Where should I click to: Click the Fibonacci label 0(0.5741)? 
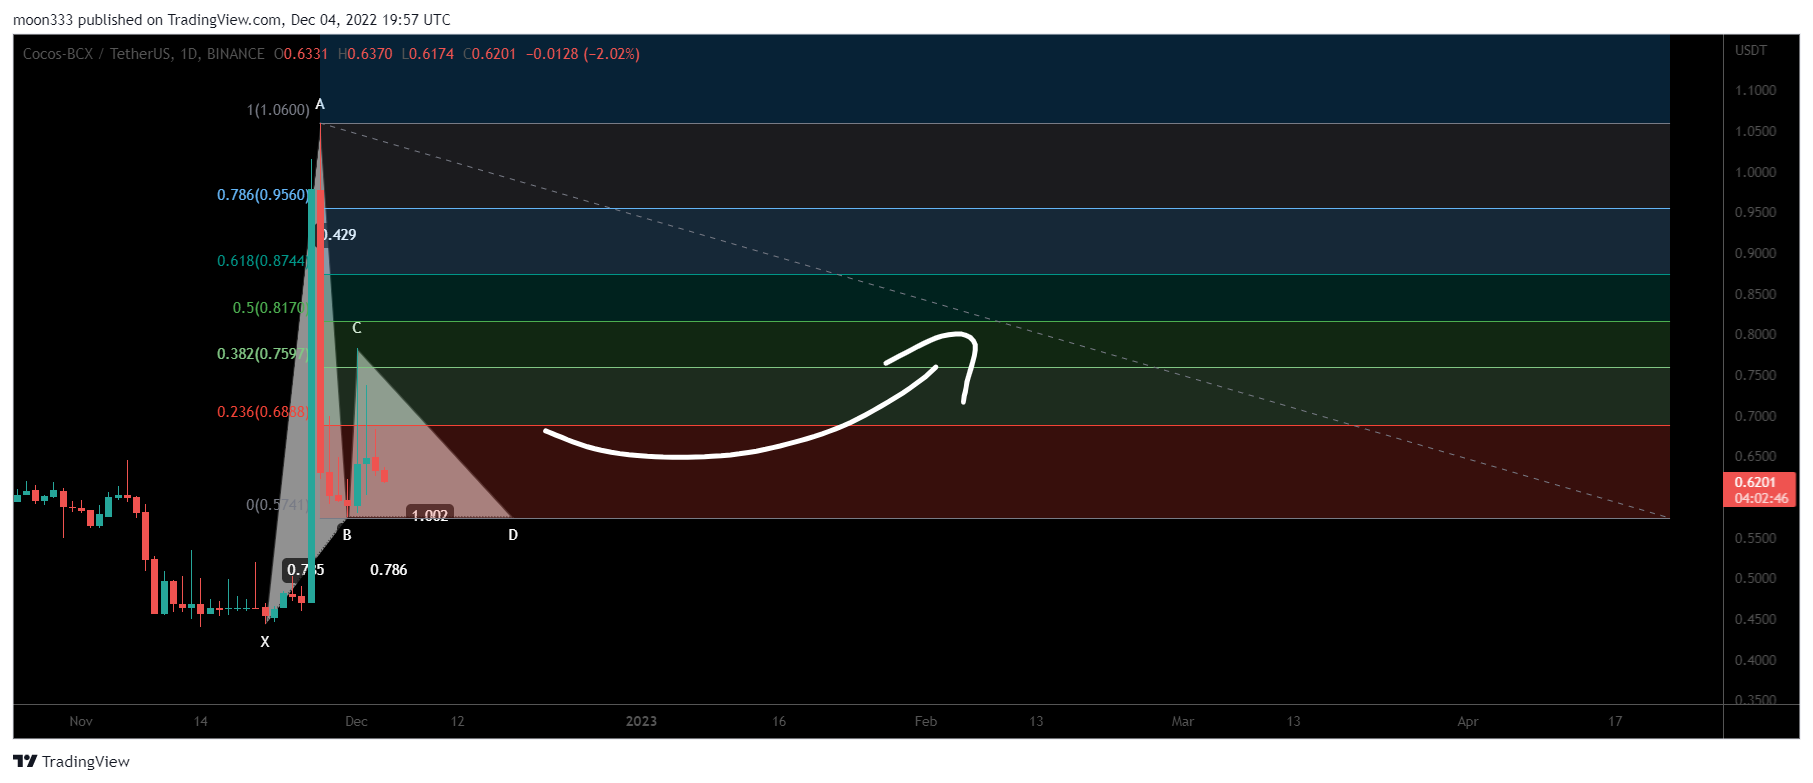(277, 505)
